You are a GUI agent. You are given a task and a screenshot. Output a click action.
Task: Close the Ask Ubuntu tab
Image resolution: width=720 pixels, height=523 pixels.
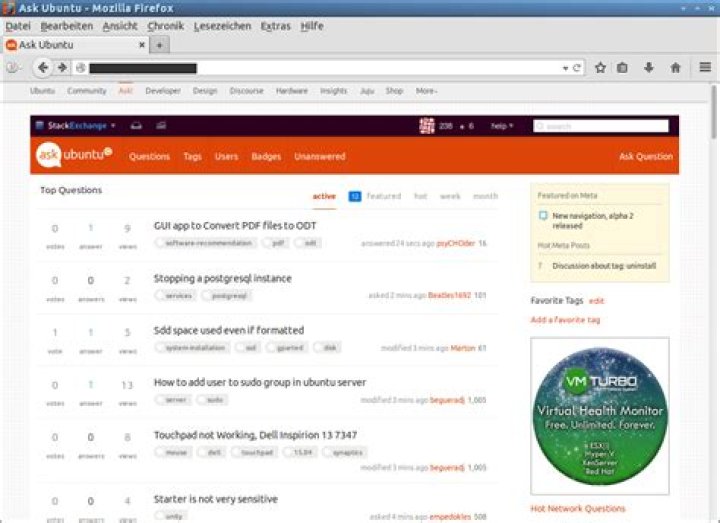click(142, 45)
